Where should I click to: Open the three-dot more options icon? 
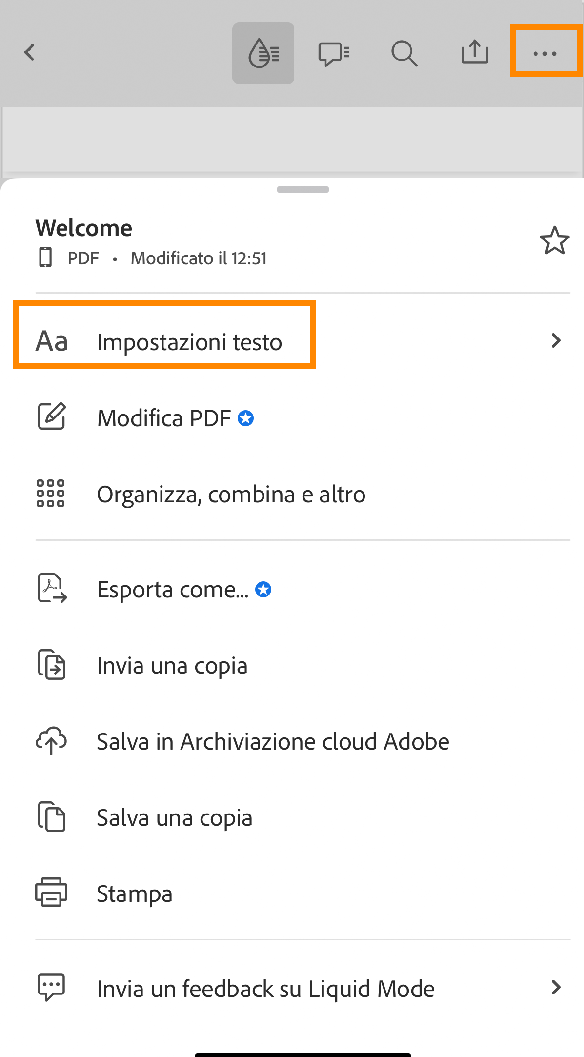pos(545,52)
